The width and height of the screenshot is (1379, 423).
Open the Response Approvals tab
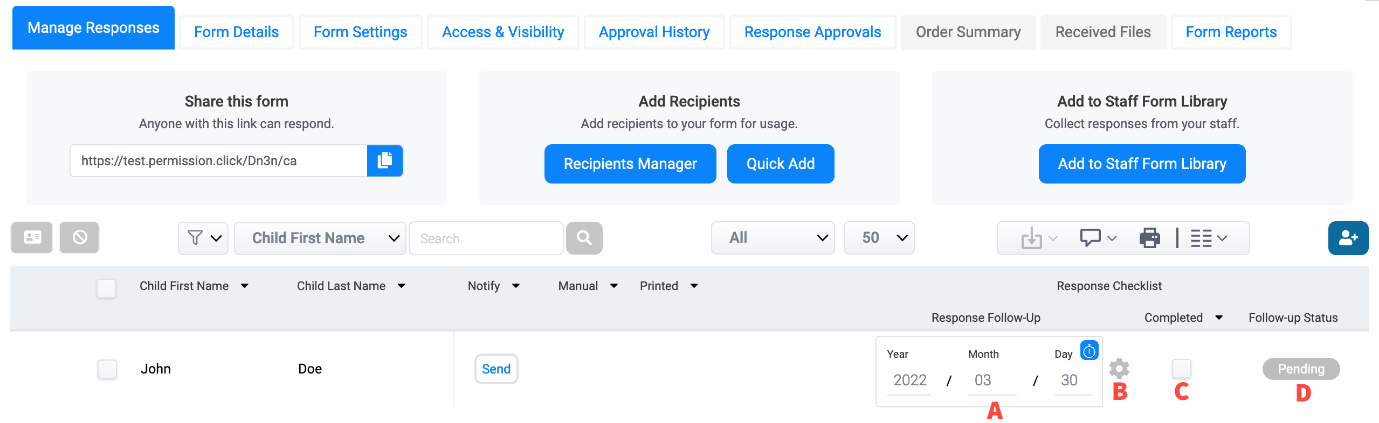[x=812, y=32]
